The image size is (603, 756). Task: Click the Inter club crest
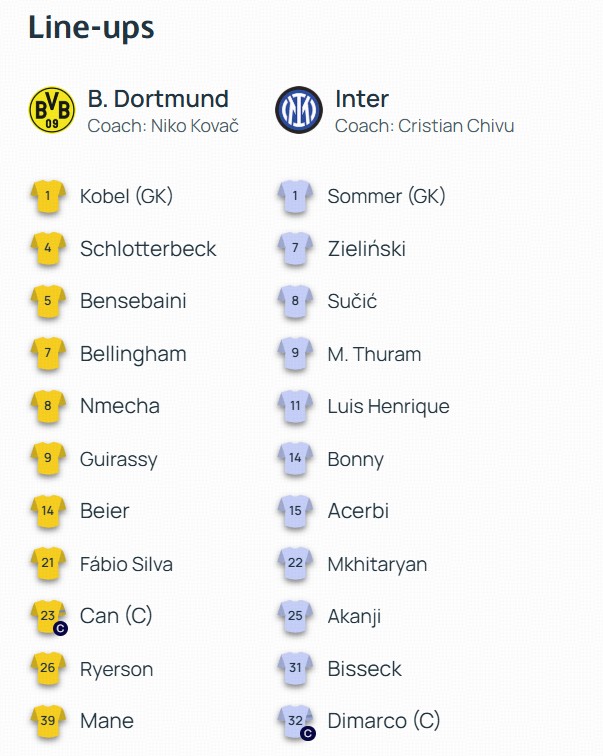point(299,110)
